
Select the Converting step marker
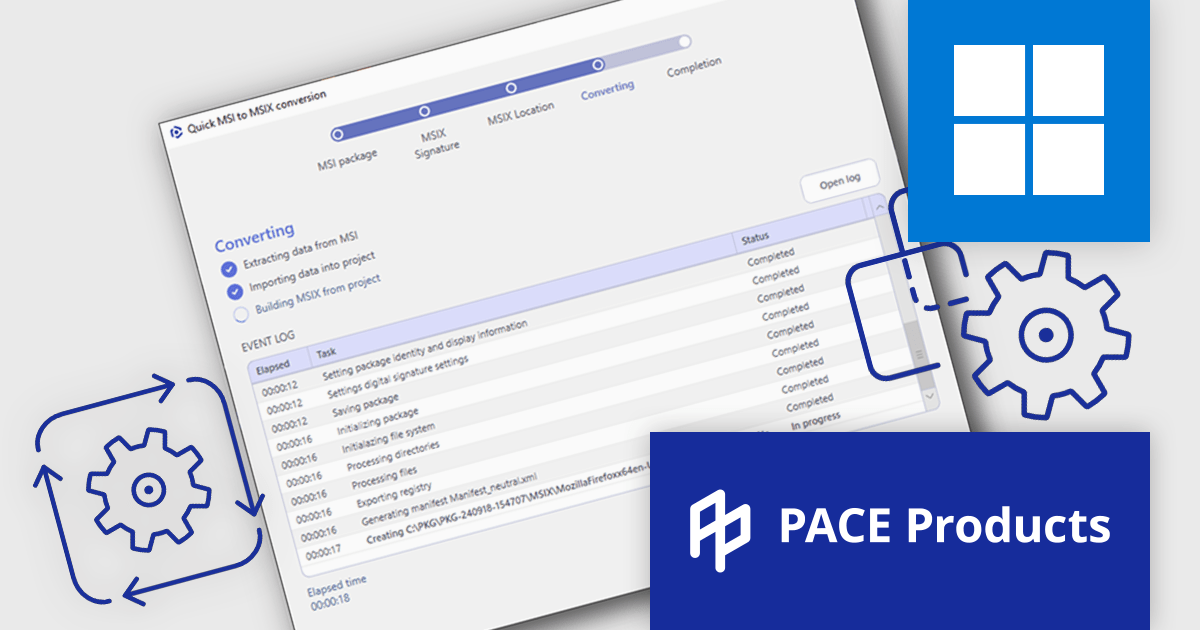597,64
